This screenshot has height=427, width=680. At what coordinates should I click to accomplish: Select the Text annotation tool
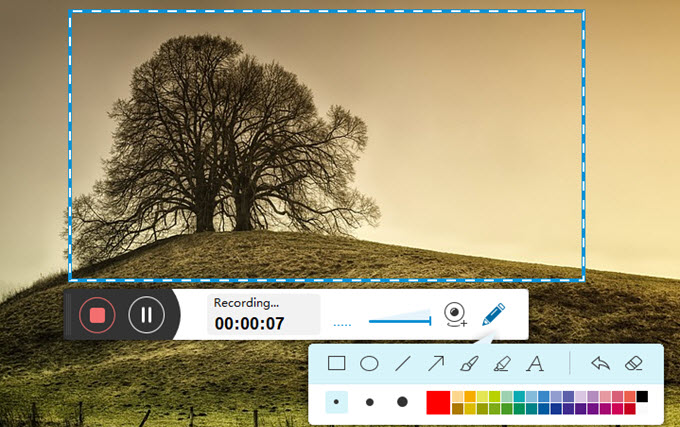pyautogui.click(x=535, y=364)
